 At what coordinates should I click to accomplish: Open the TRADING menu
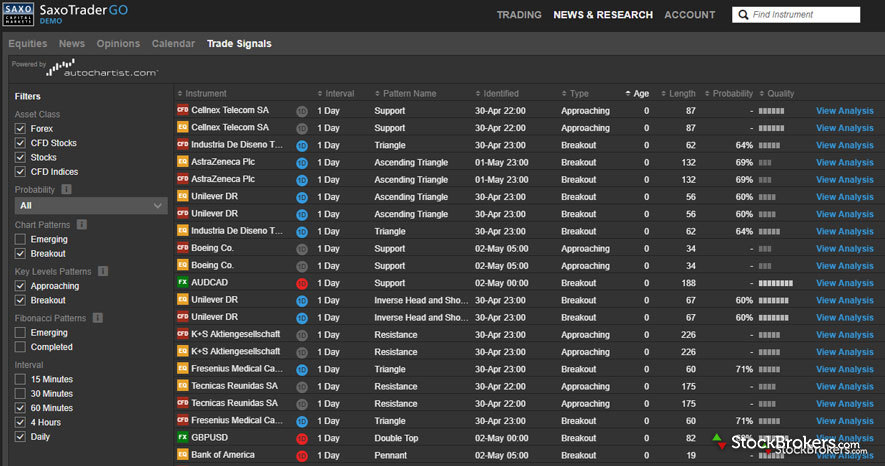pos(518,15)
